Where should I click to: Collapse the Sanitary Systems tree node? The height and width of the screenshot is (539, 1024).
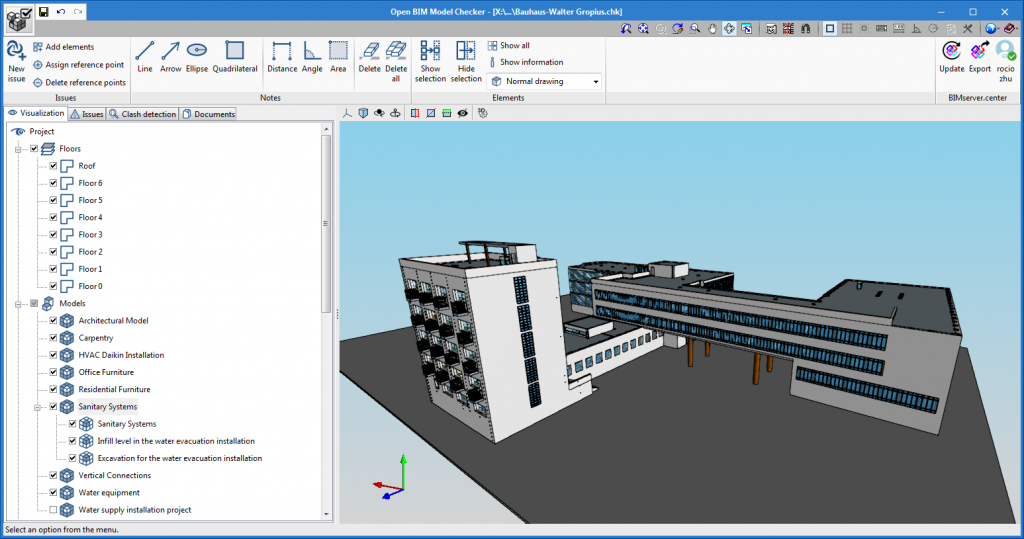pos(37,407)
